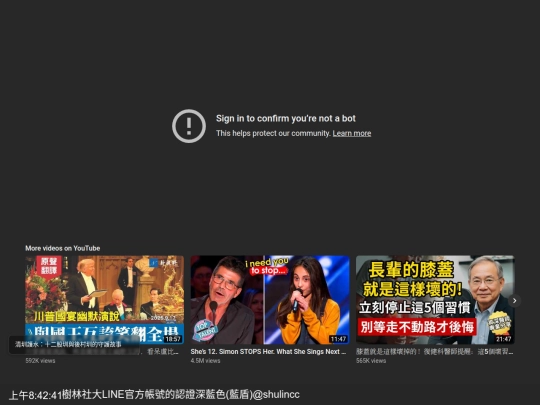Click "This helps protect our community" text
Image resolution: width=540 pixels, height=405 pixels.
(273, 133)
